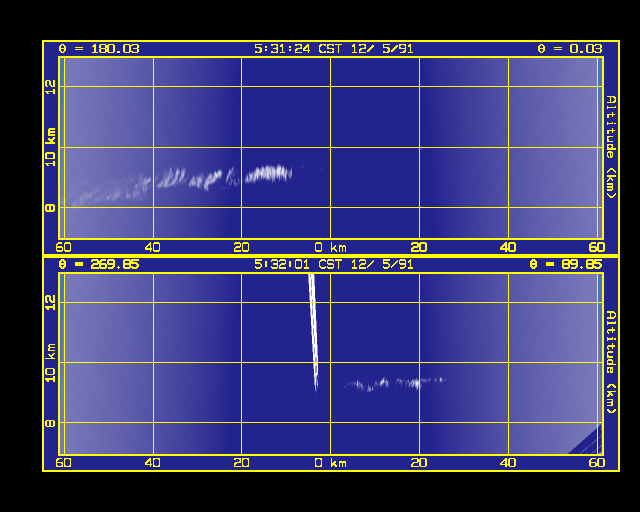Image resolution: width=640 pixels, height=512 pixels.
Task: Select the 10 km altitude tick in the 5:32:01 panel
Action: coord(50,363)
